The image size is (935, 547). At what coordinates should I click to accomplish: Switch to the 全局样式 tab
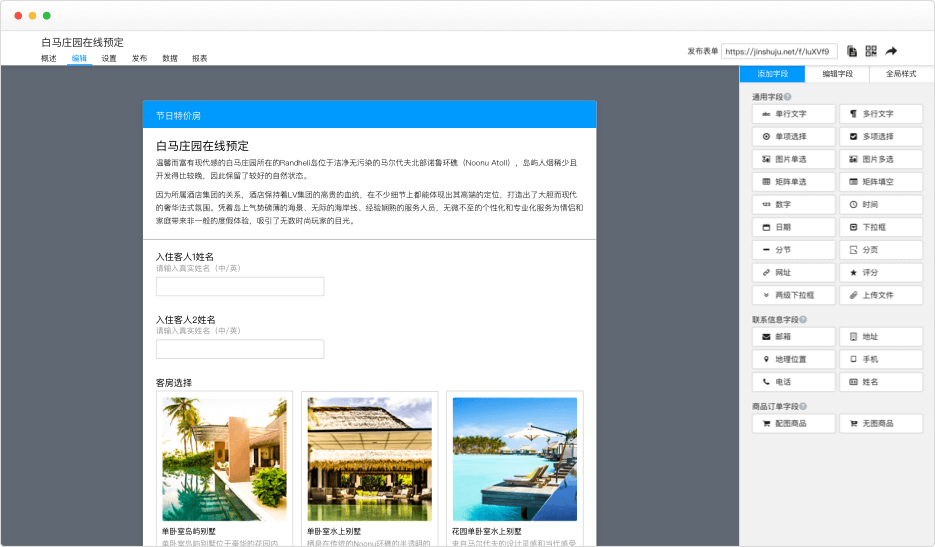click(x=902, y=74)
